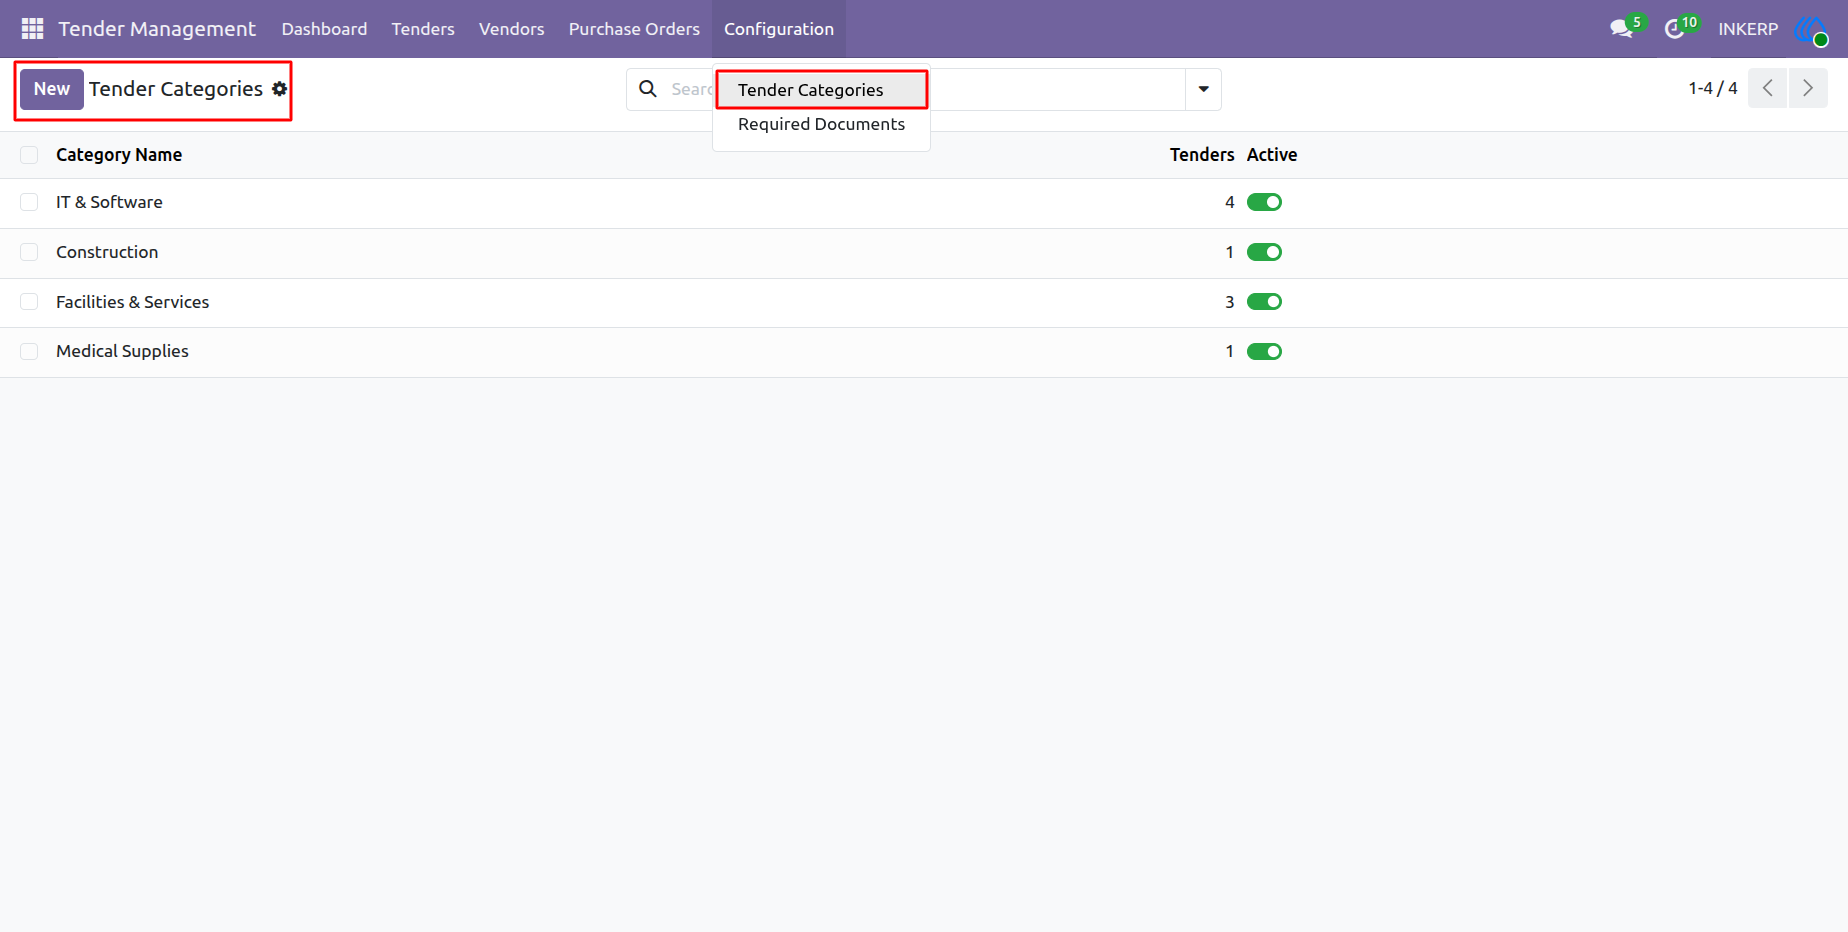Open the Construction category row

coord(924,253)
